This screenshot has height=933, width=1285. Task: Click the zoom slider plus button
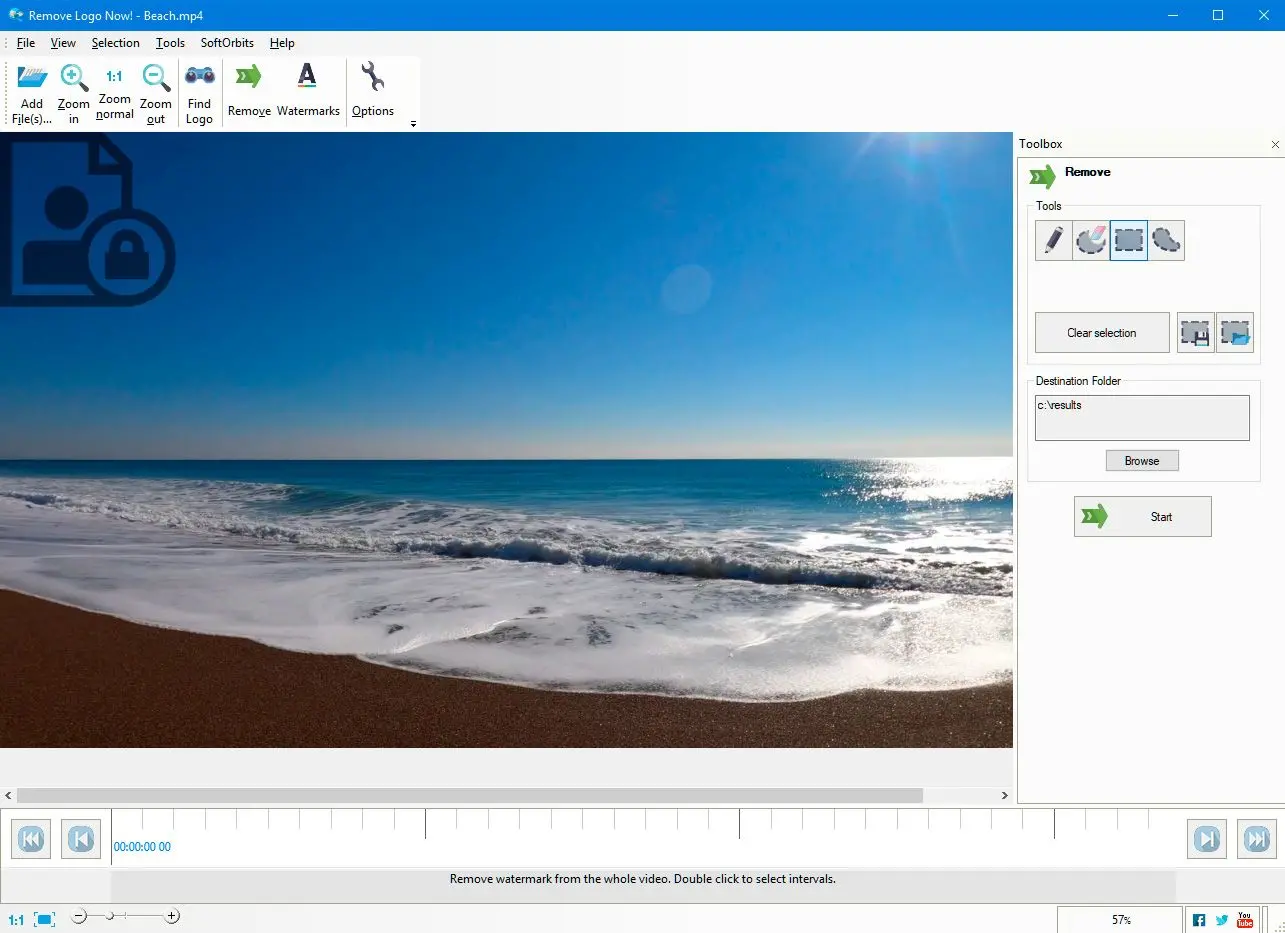(x=172, y=916)
